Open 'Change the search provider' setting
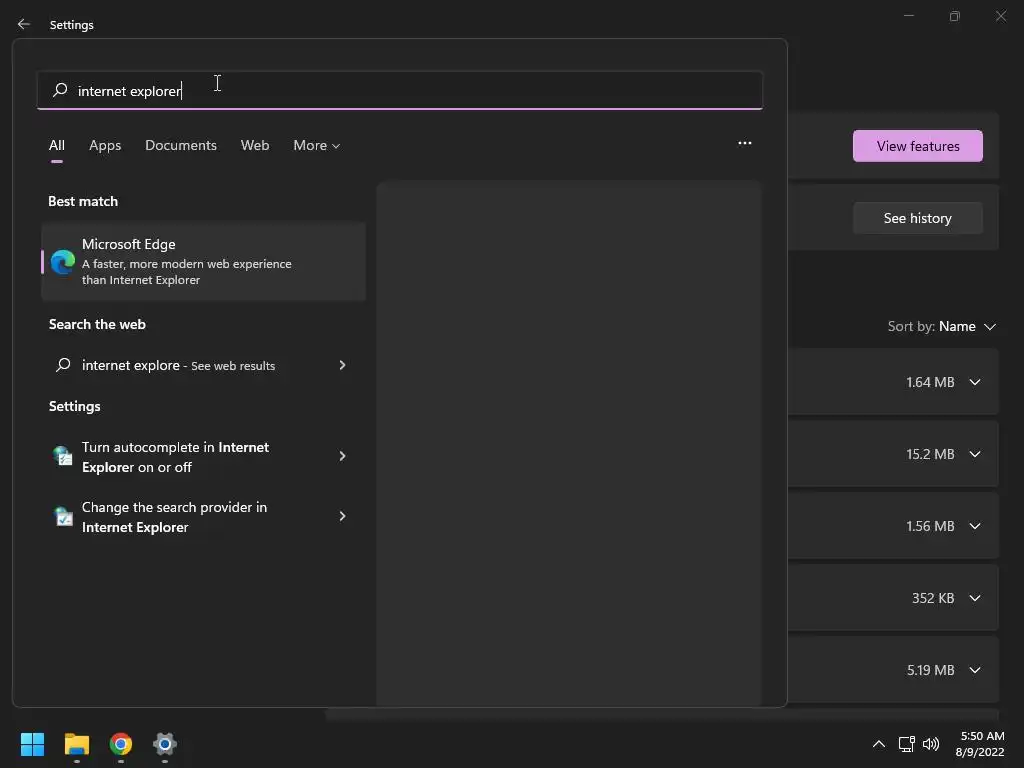Image resolution: width=1024 pixels, height=768 pixels. (203, 517)
